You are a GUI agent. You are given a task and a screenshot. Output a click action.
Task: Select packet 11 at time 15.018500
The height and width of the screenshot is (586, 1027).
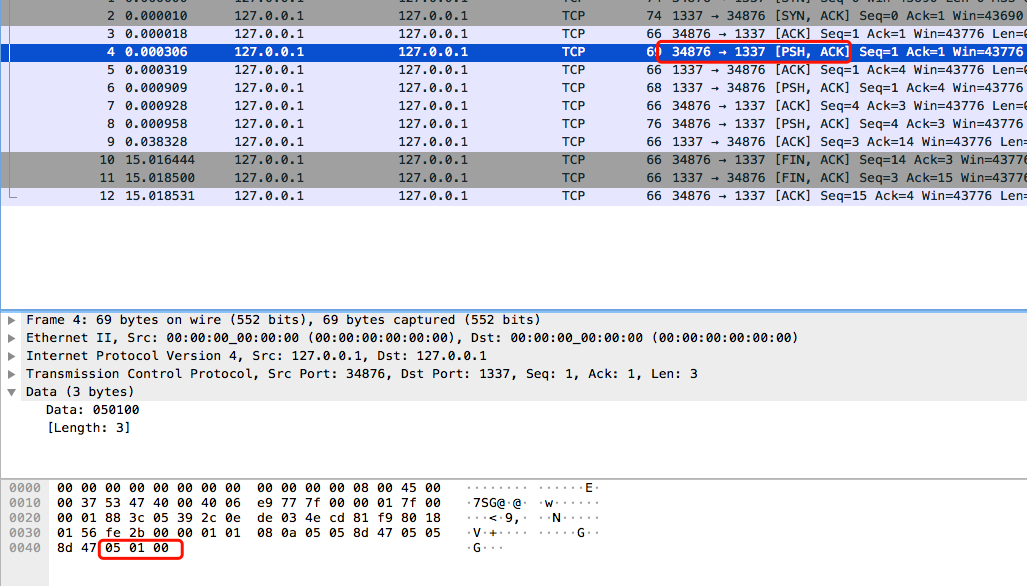(x=514, y=178)
